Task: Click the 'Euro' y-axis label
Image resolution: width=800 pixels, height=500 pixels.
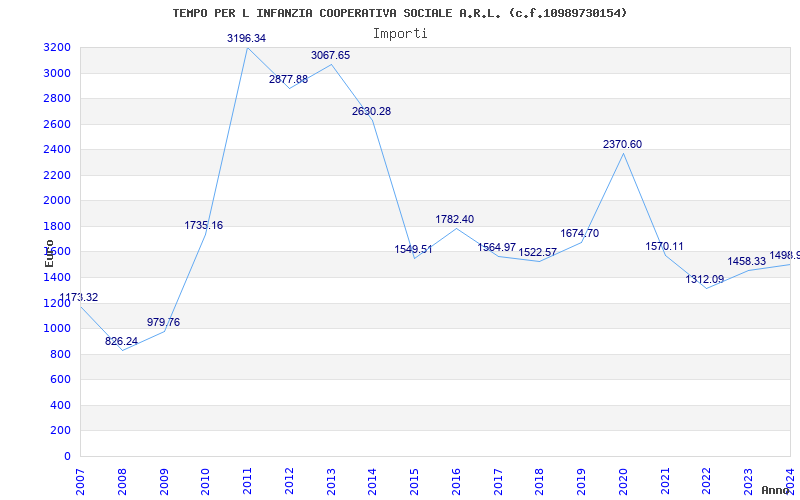Action: tap(49, 253)
